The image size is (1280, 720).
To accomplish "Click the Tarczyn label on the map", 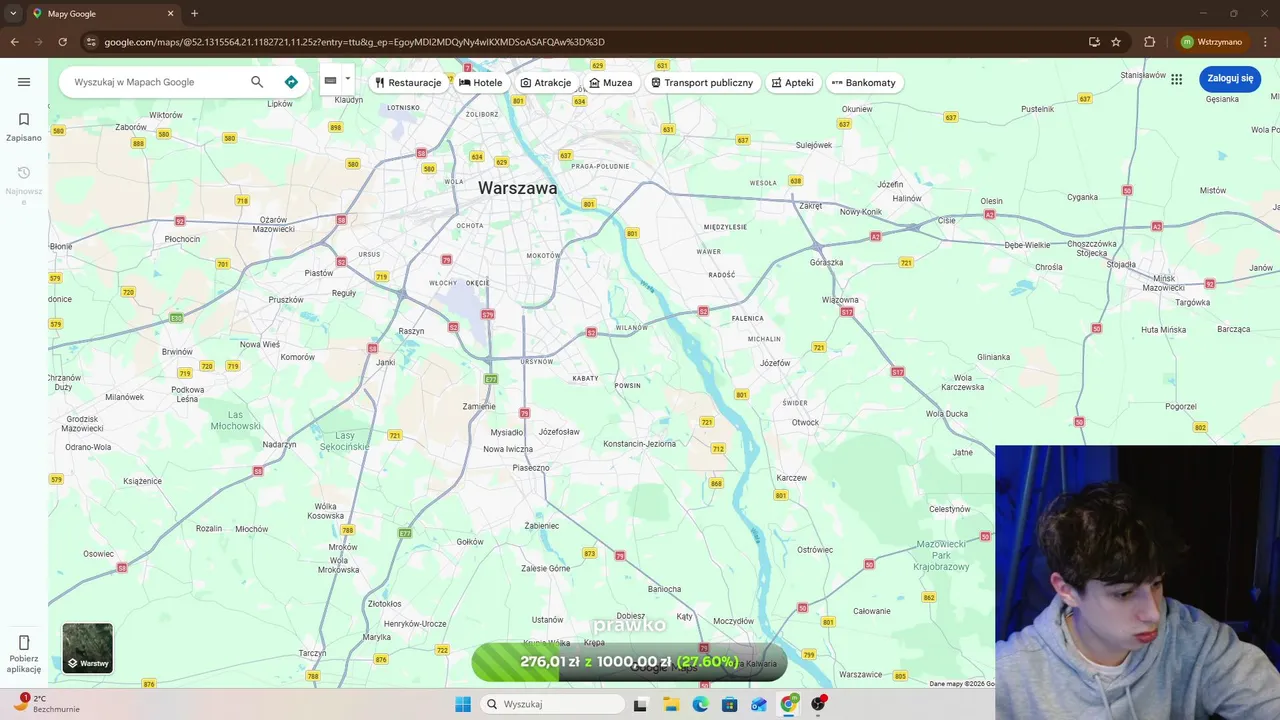I will (312, 653).
